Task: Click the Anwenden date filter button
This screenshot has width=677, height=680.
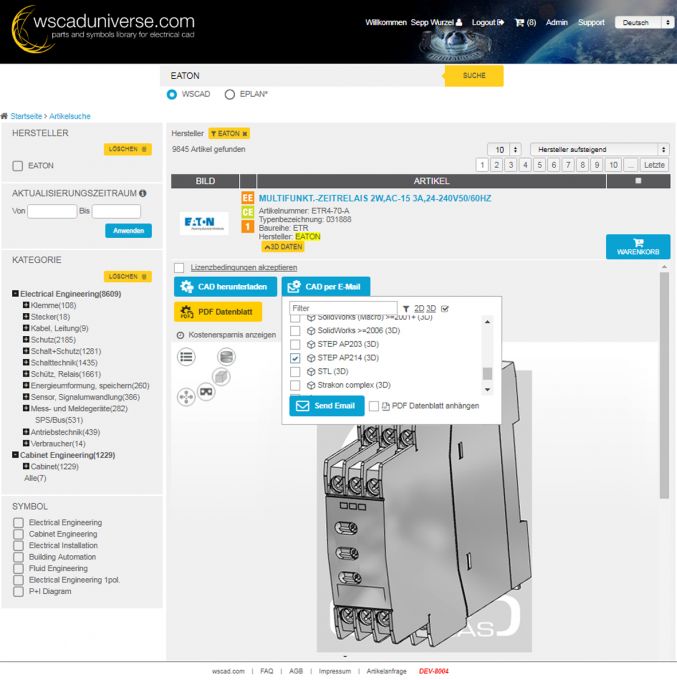Action: (x=128, y=231)
